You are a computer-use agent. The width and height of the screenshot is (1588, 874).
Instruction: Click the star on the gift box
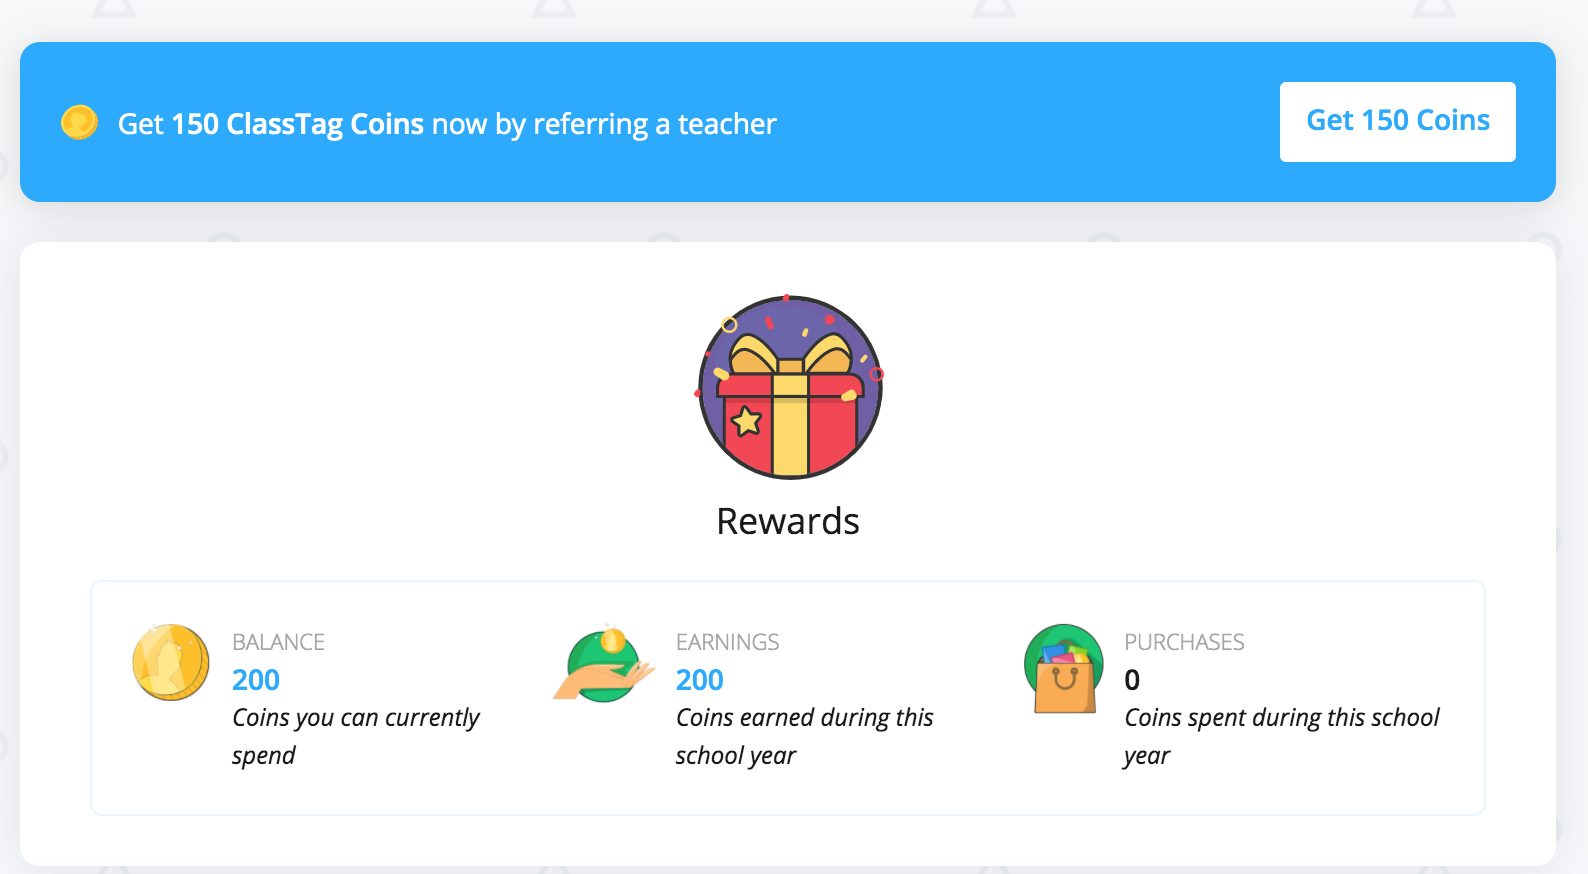tap(746, 422)
